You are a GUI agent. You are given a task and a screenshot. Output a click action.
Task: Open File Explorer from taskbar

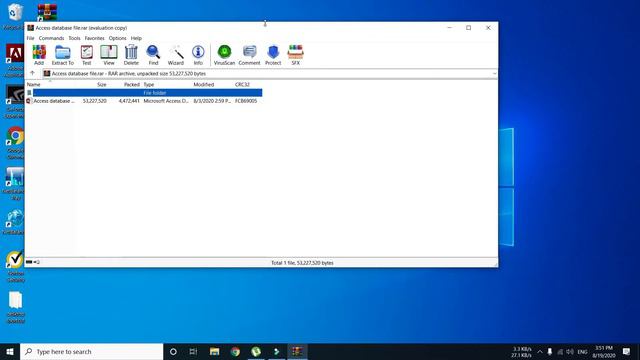pos(214,351)
